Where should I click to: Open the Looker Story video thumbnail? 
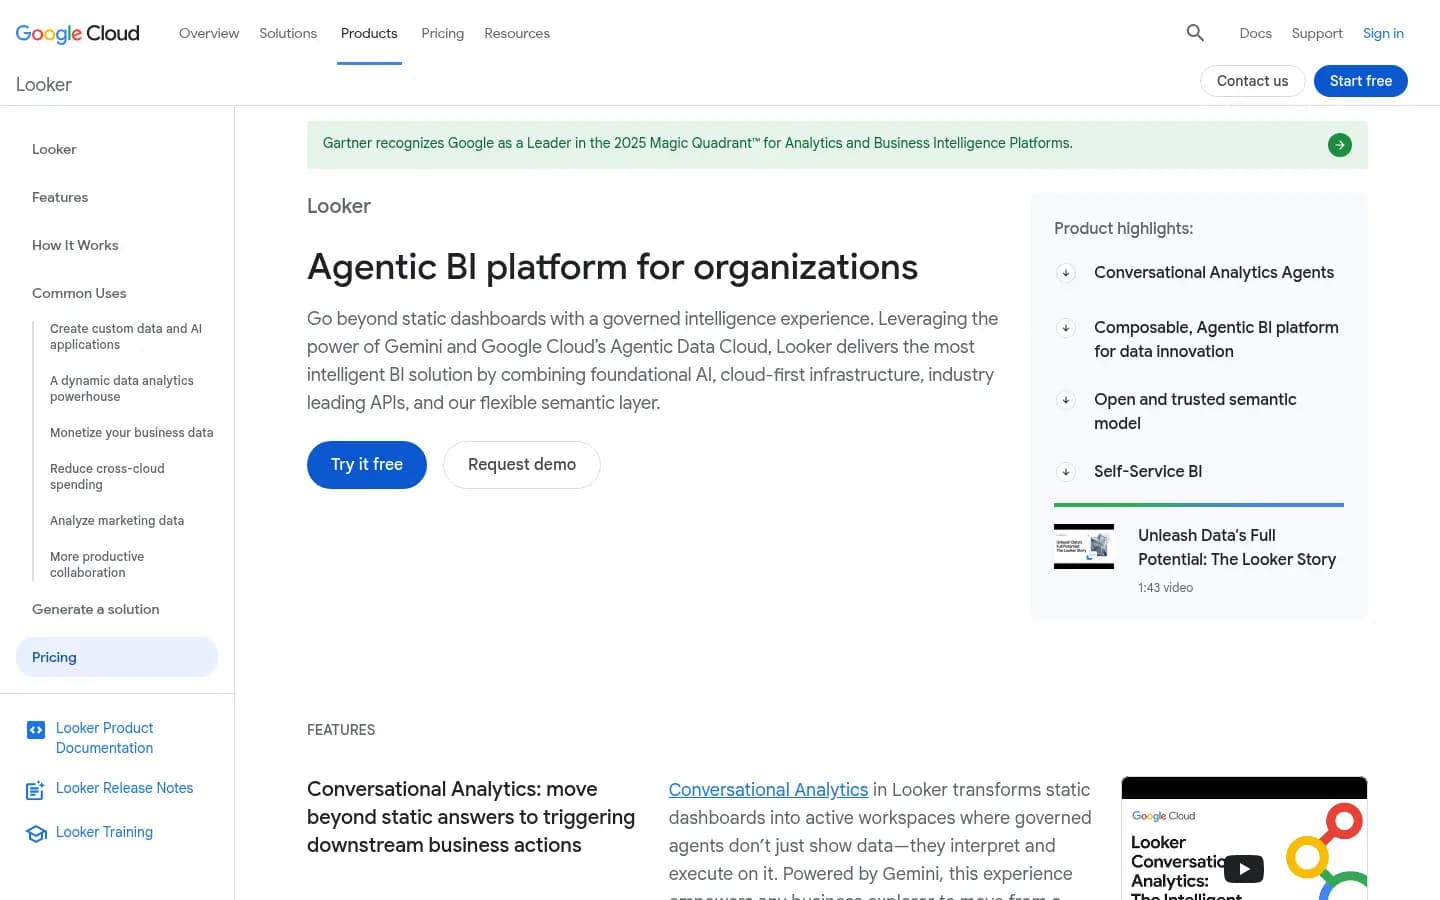pos(1084,546)
